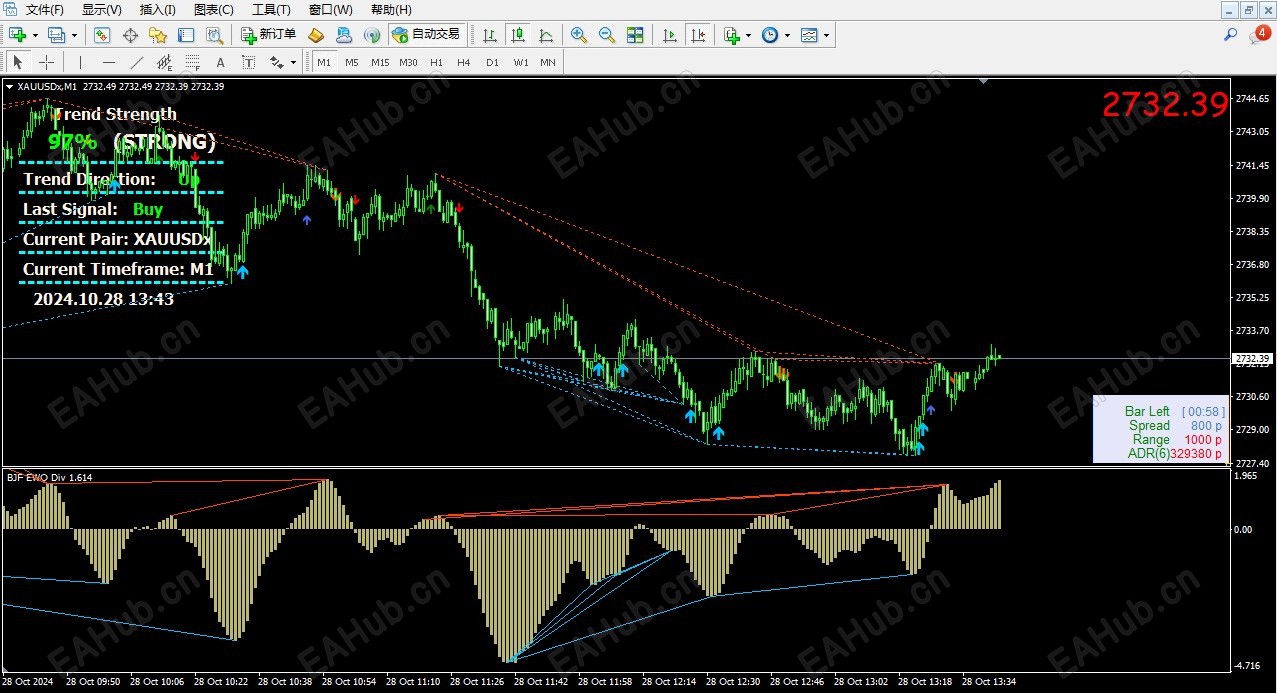This screenshot has height=693, width=1277.
Task: Select the equidistant channel tool
Action: click(165, 62)
